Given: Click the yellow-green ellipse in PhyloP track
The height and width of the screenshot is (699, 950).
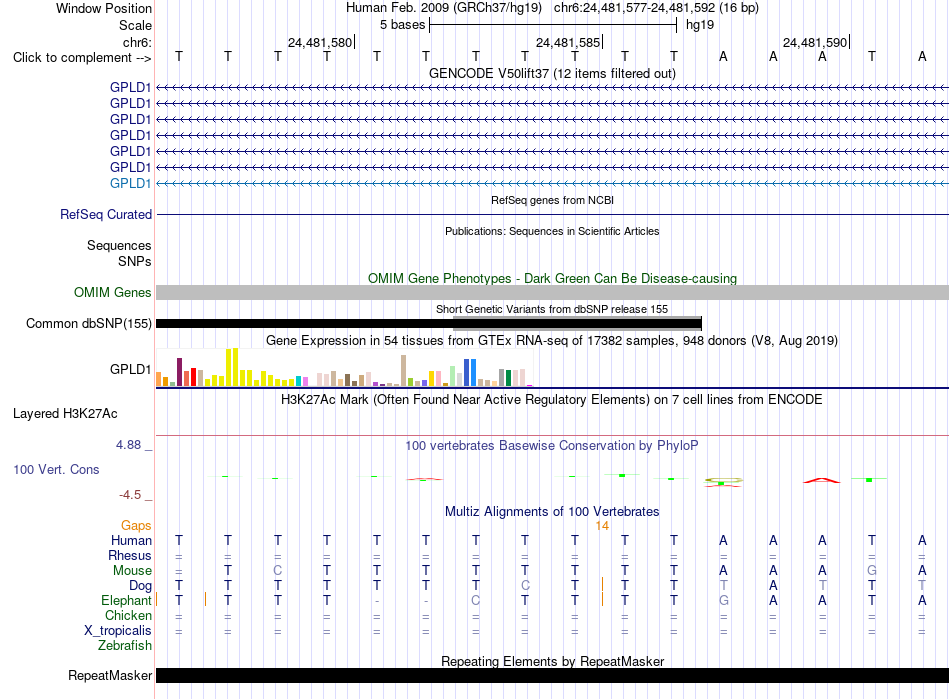Looking at the screenshot, I should (x=723, y=481).
